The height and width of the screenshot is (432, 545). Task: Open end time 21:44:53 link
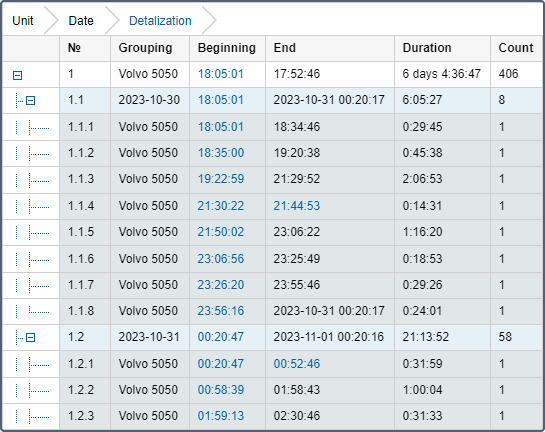(x=296, y=206)
